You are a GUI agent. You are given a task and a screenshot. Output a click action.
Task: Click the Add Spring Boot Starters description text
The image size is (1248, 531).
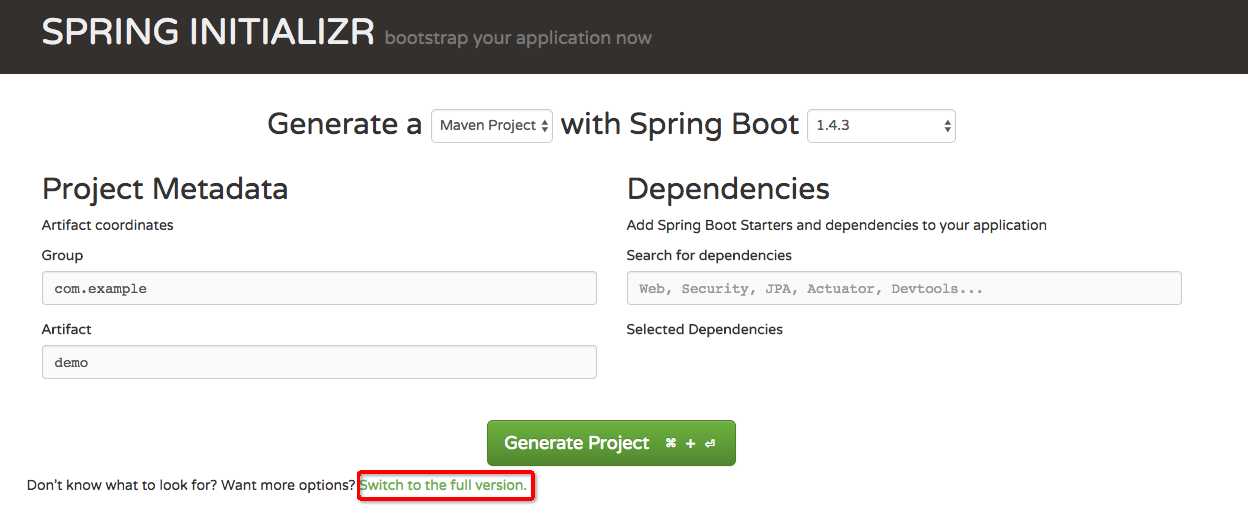[x=837, y=225]
